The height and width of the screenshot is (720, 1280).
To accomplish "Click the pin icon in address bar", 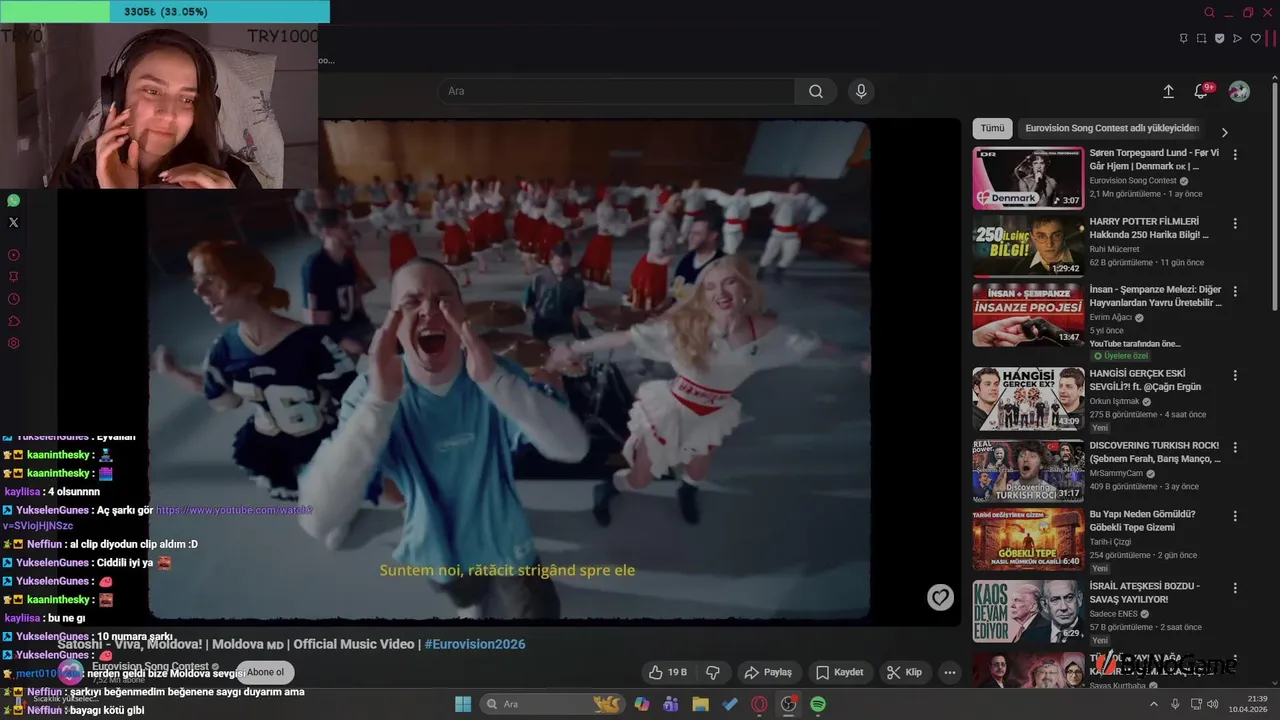I will click(x=1183, y=39).
